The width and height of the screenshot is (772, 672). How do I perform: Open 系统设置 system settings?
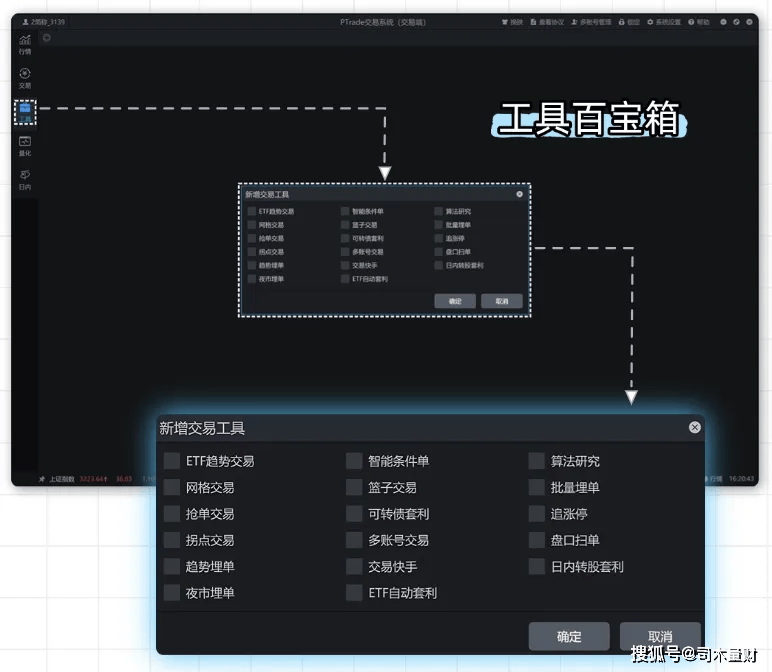click(664, 22)
